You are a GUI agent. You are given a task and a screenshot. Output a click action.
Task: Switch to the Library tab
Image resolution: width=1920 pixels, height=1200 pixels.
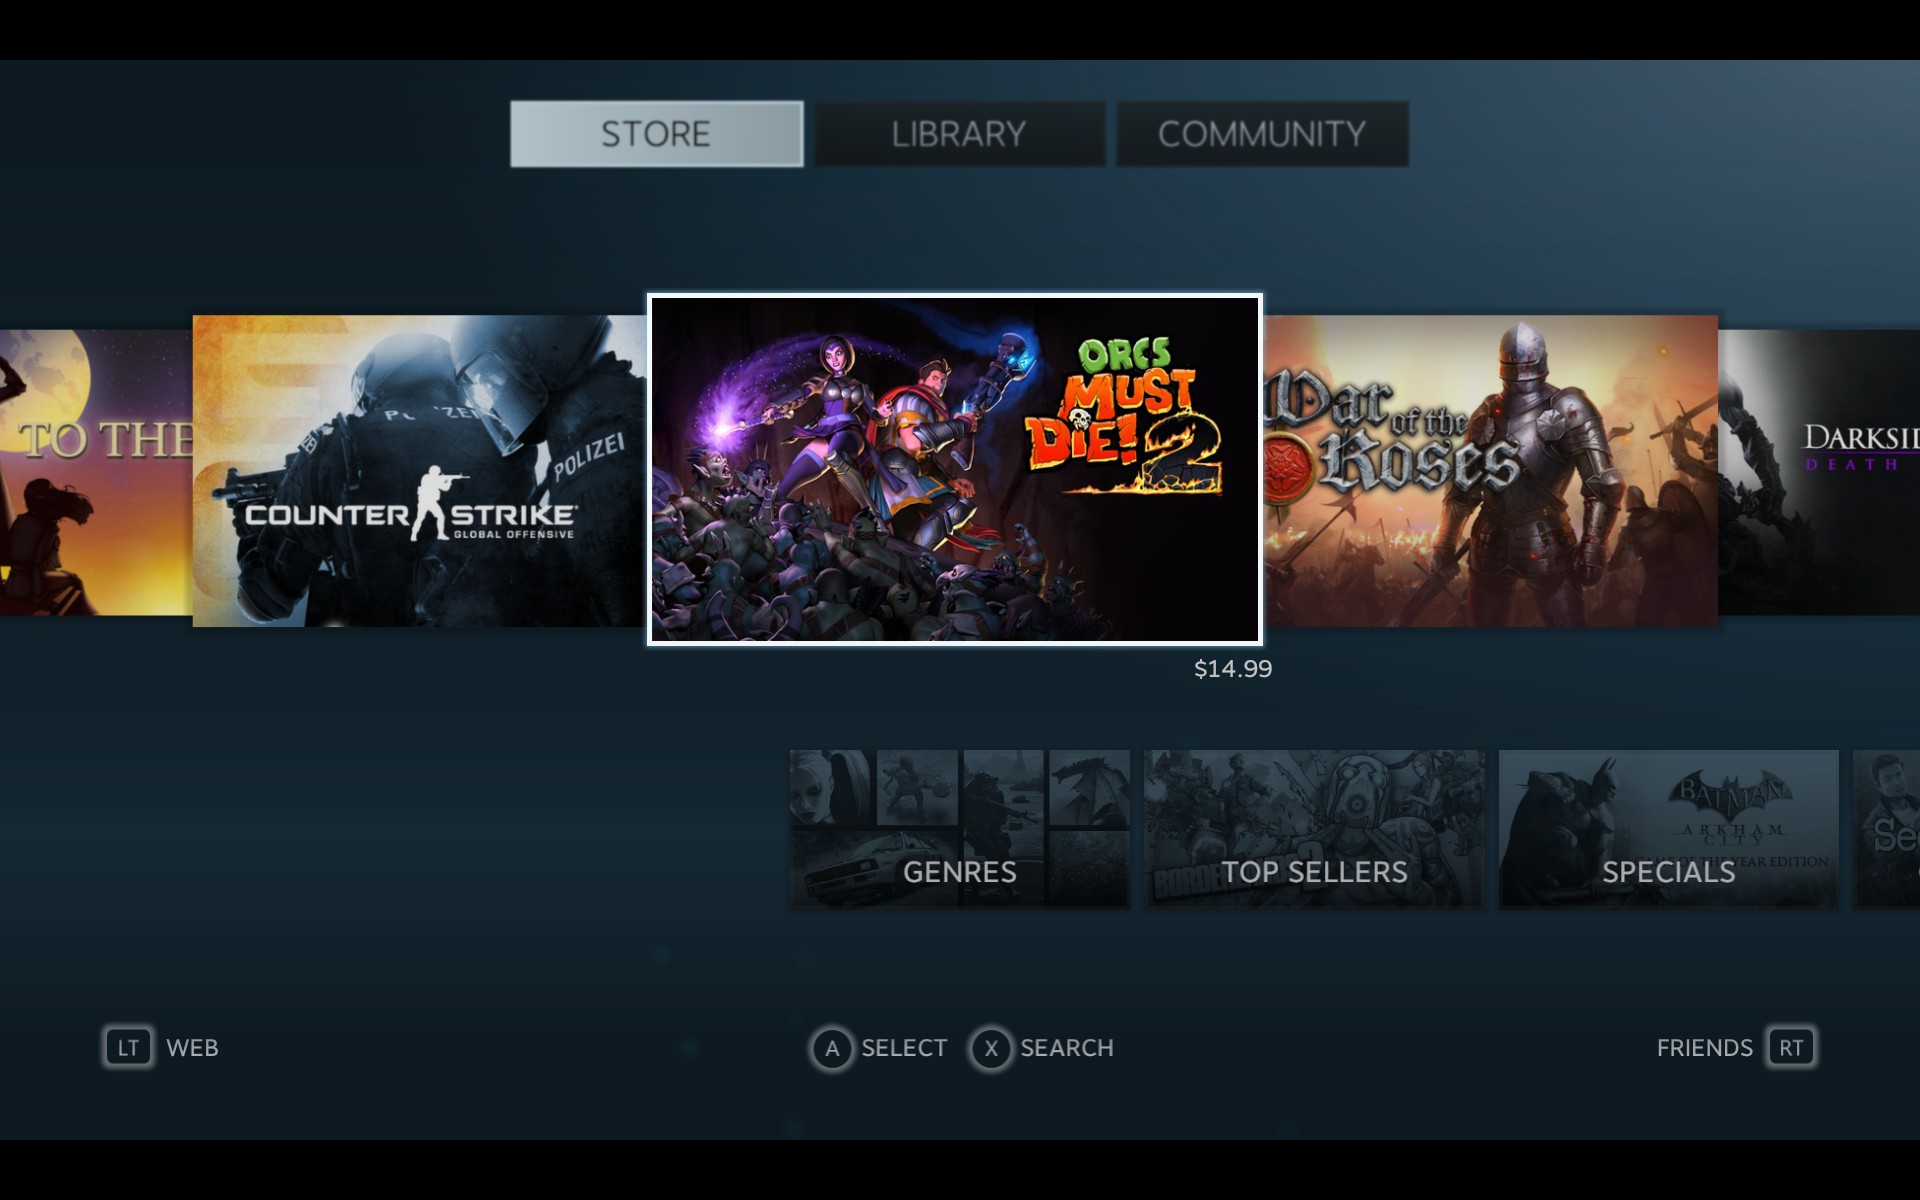tap(958, 134)
